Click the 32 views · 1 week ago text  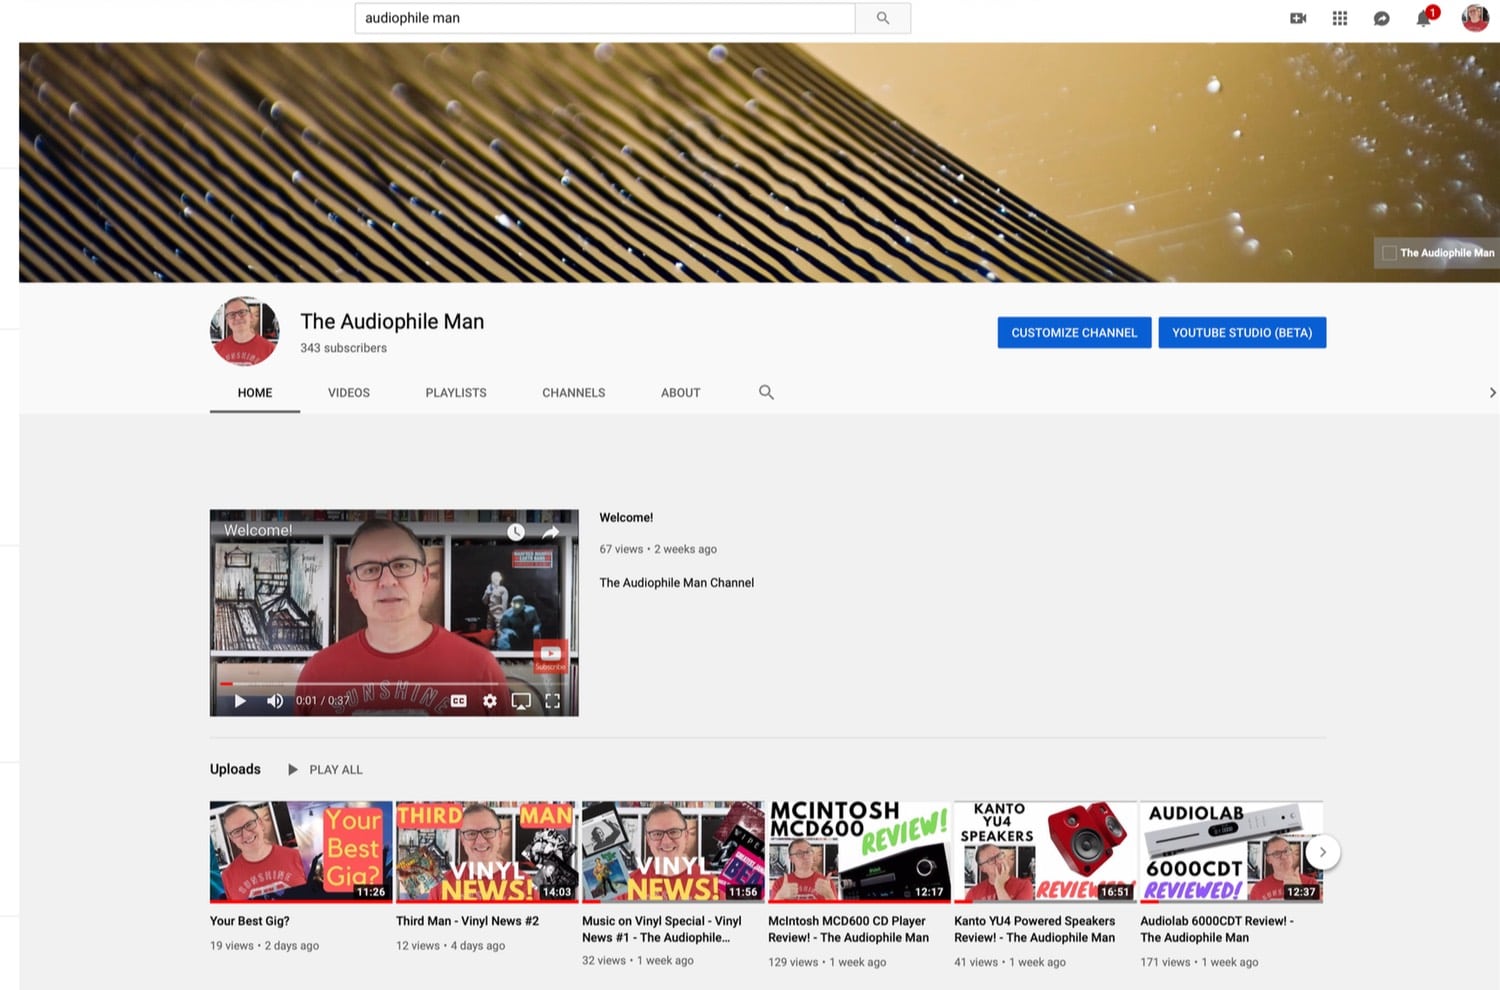click(638, 961)
